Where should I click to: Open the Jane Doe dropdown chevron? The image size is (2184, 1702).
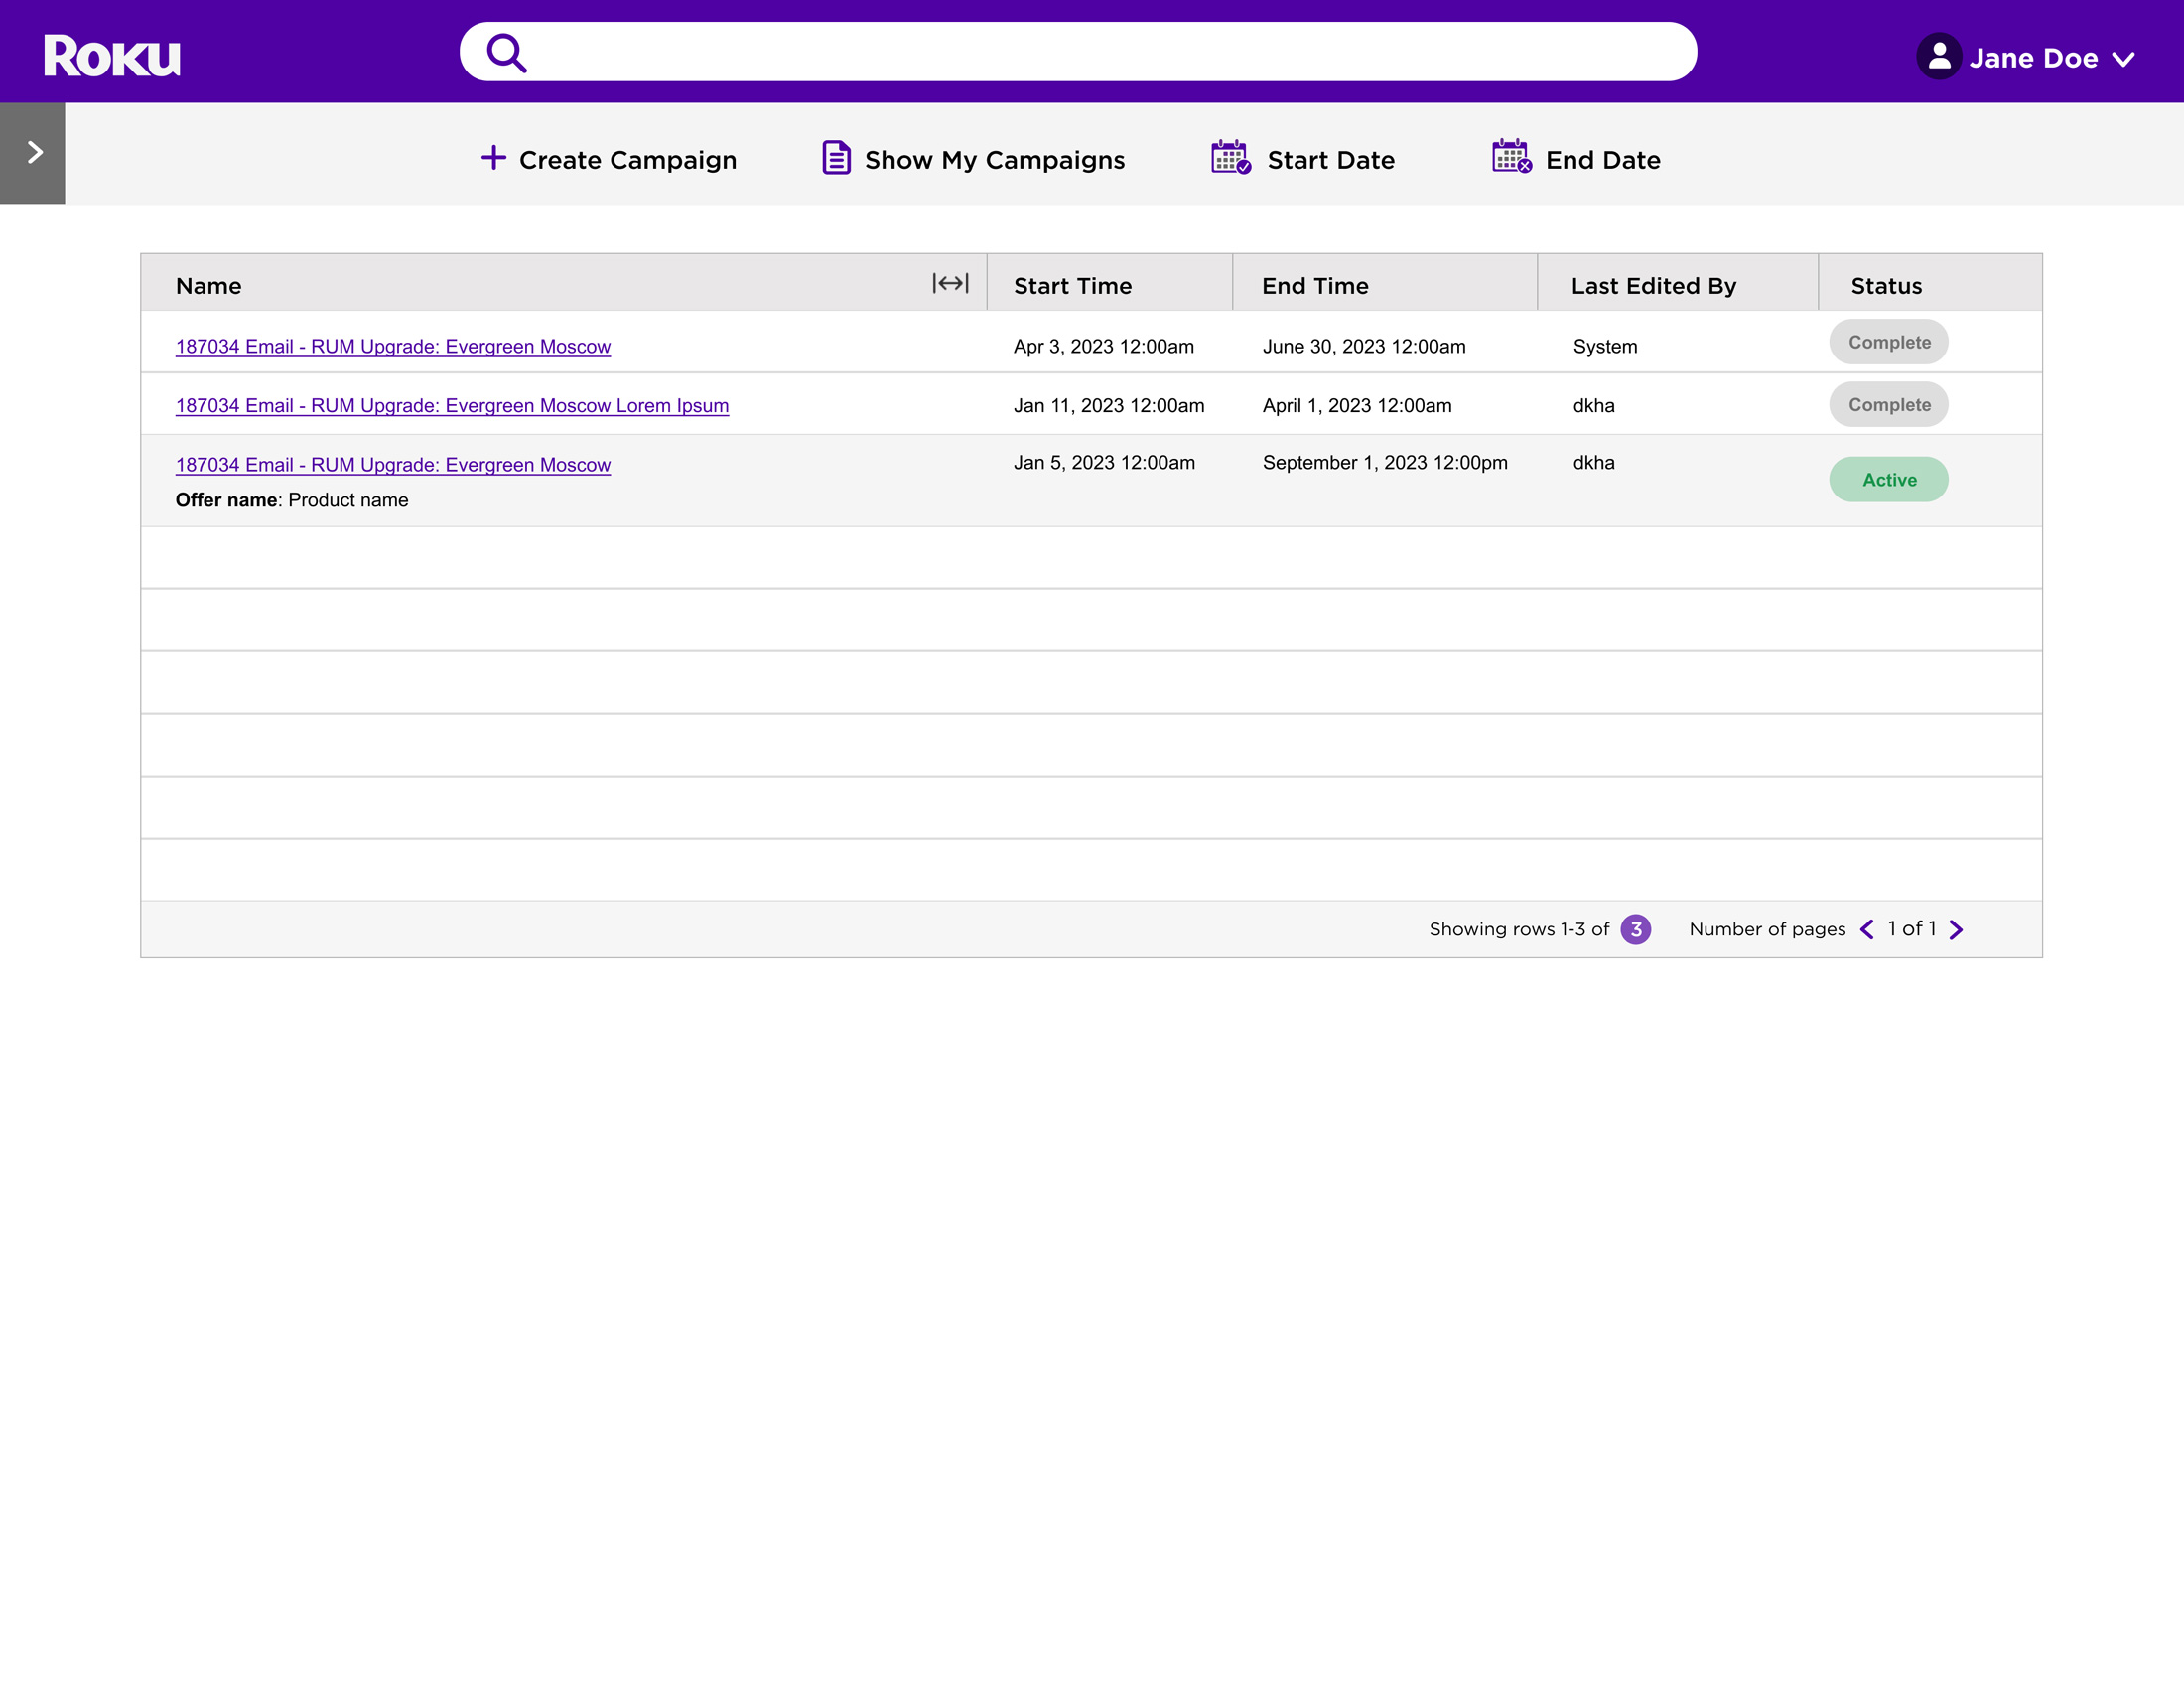2124,59
